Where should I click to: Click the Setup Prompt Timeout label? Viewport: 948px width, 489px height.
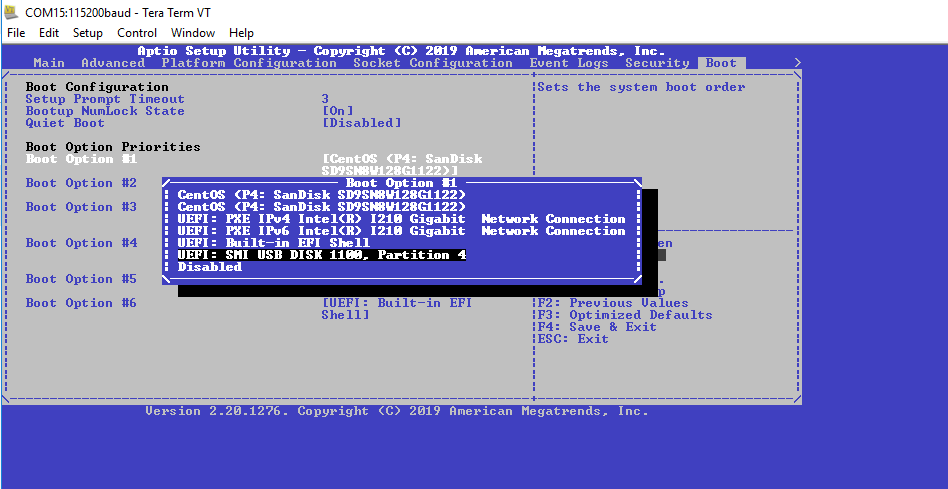(x=105, y=99)
